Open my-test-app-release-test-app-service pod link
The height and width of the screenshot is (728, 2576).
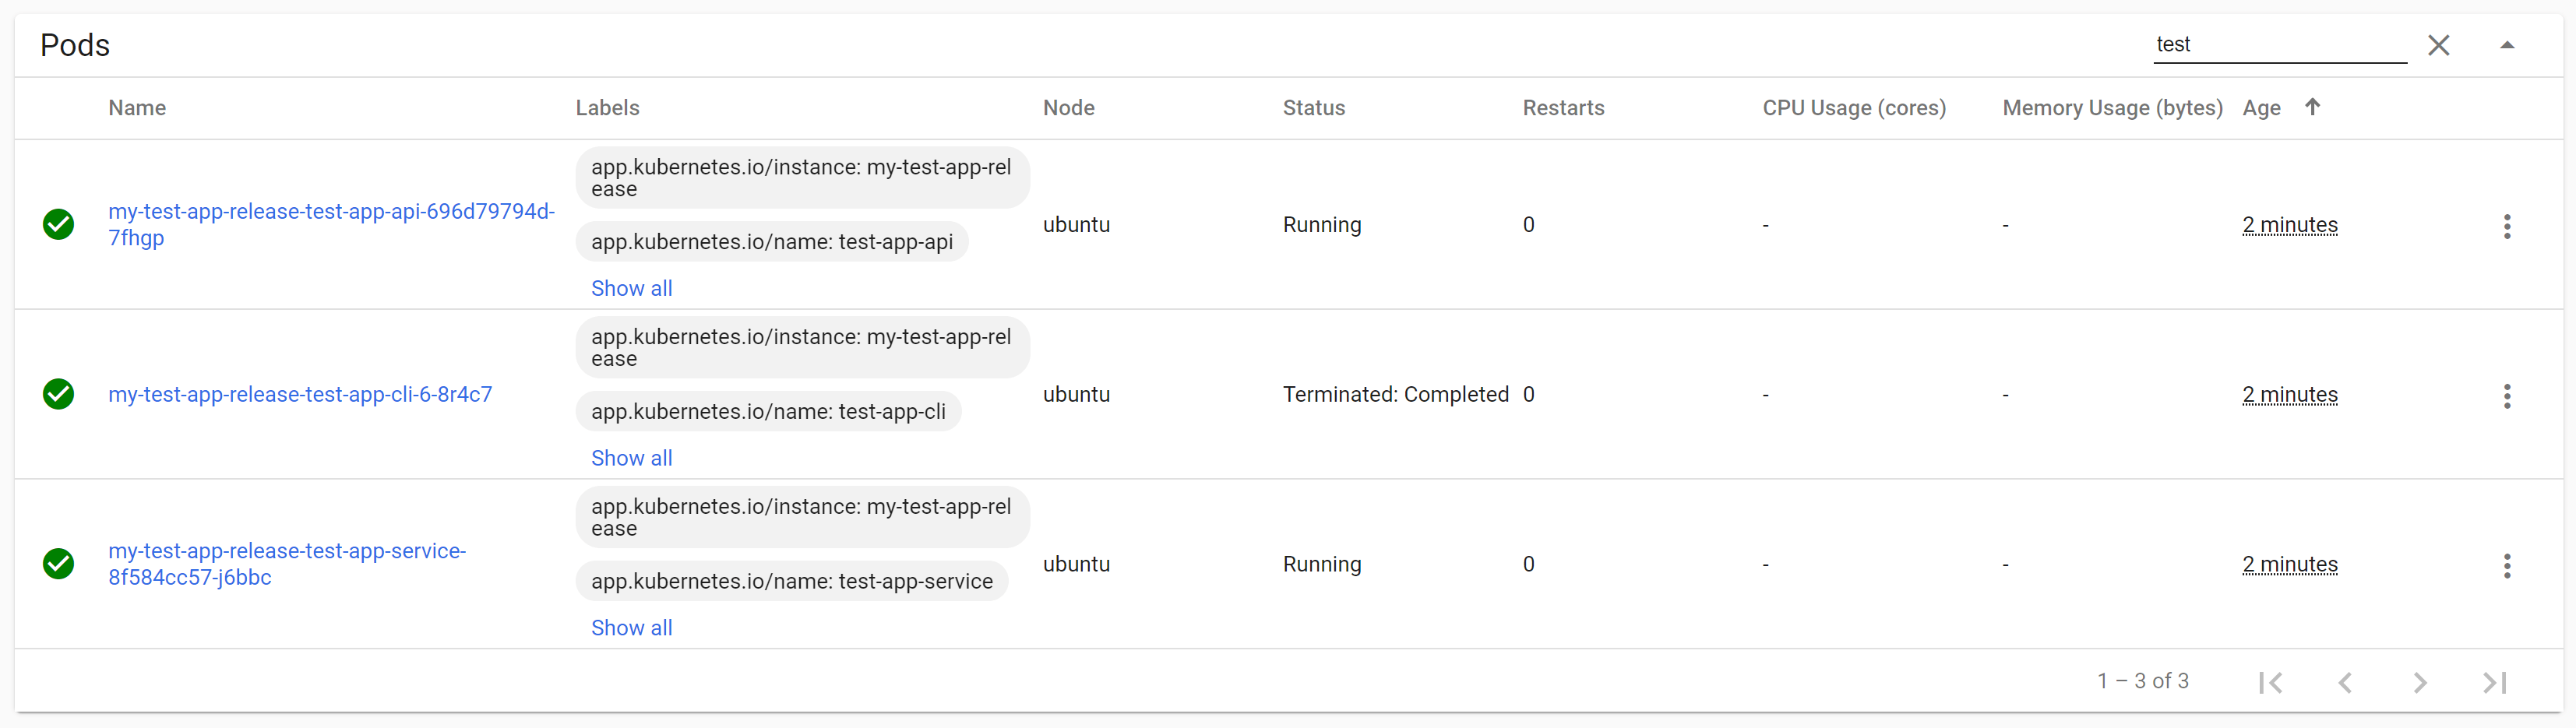[x=287, y=564]
